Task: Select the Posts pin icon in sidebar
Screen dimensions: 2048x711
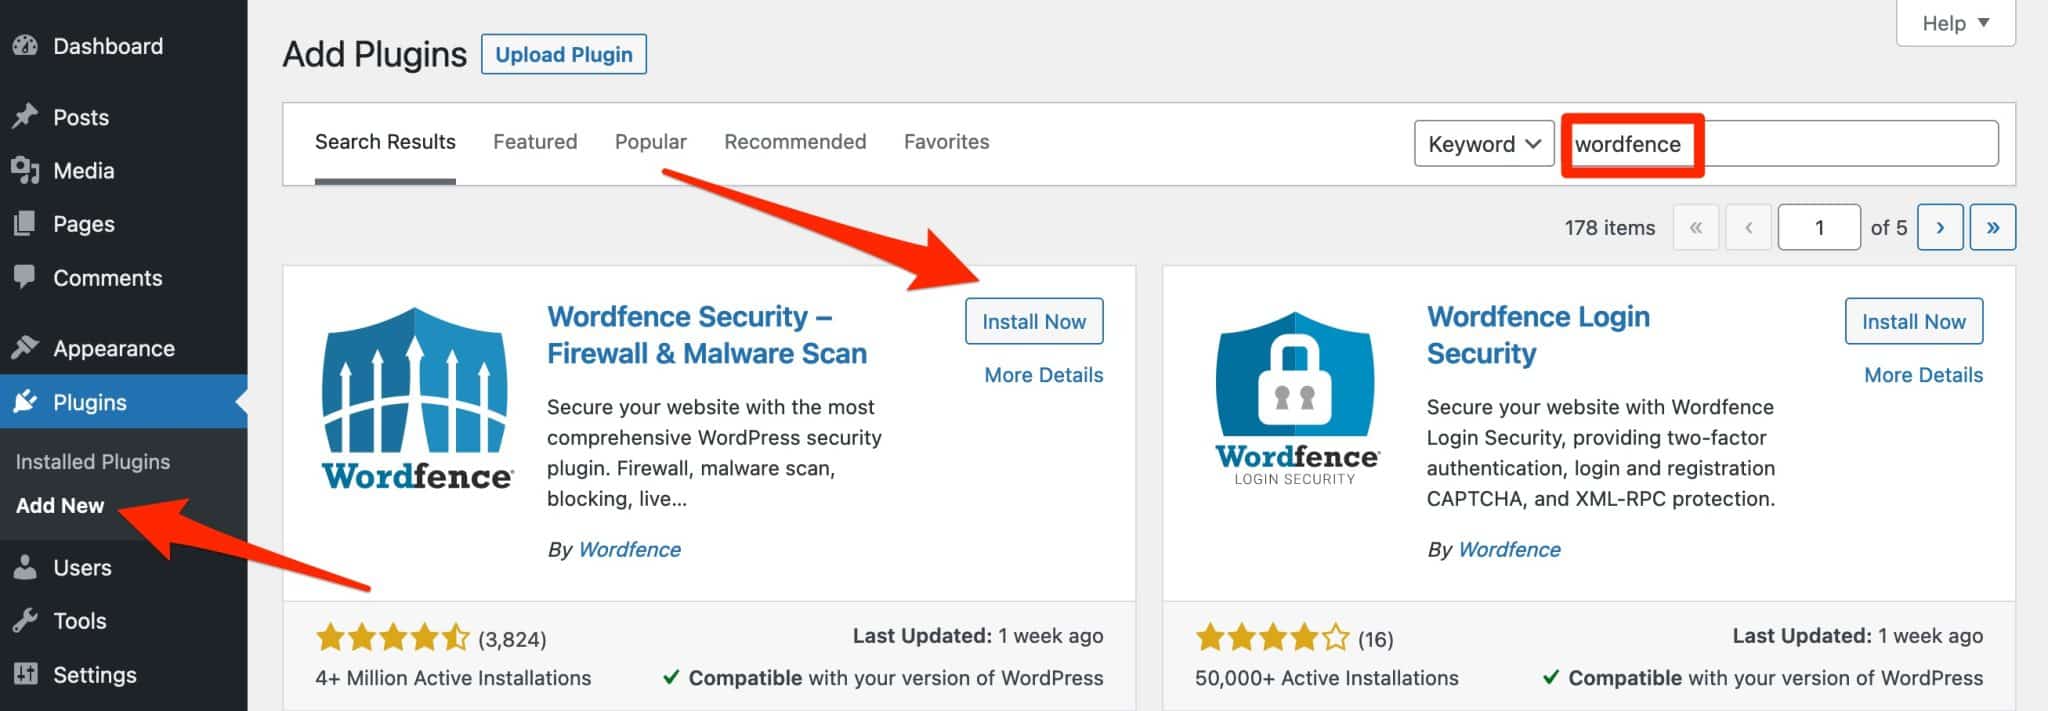Action: (24, 117)
